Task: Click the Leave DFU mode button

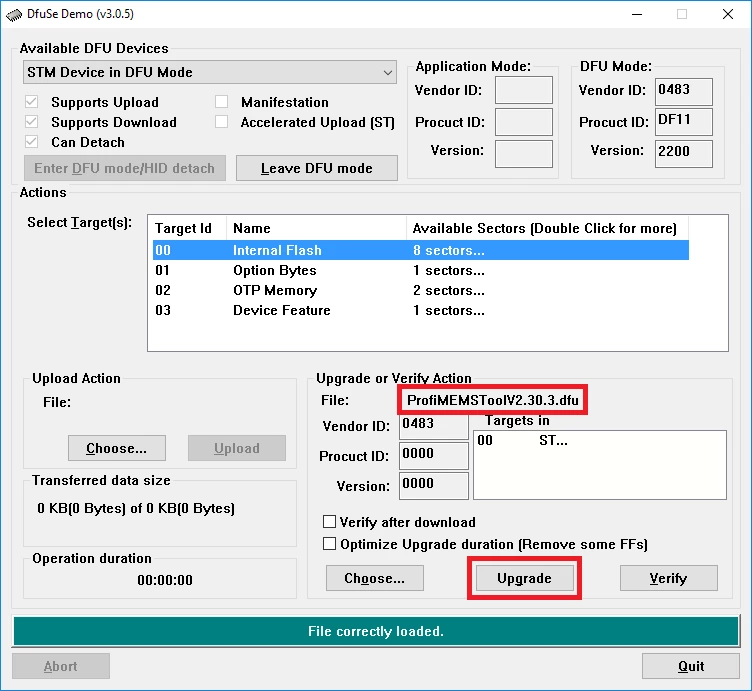Action: coord(317,168)
